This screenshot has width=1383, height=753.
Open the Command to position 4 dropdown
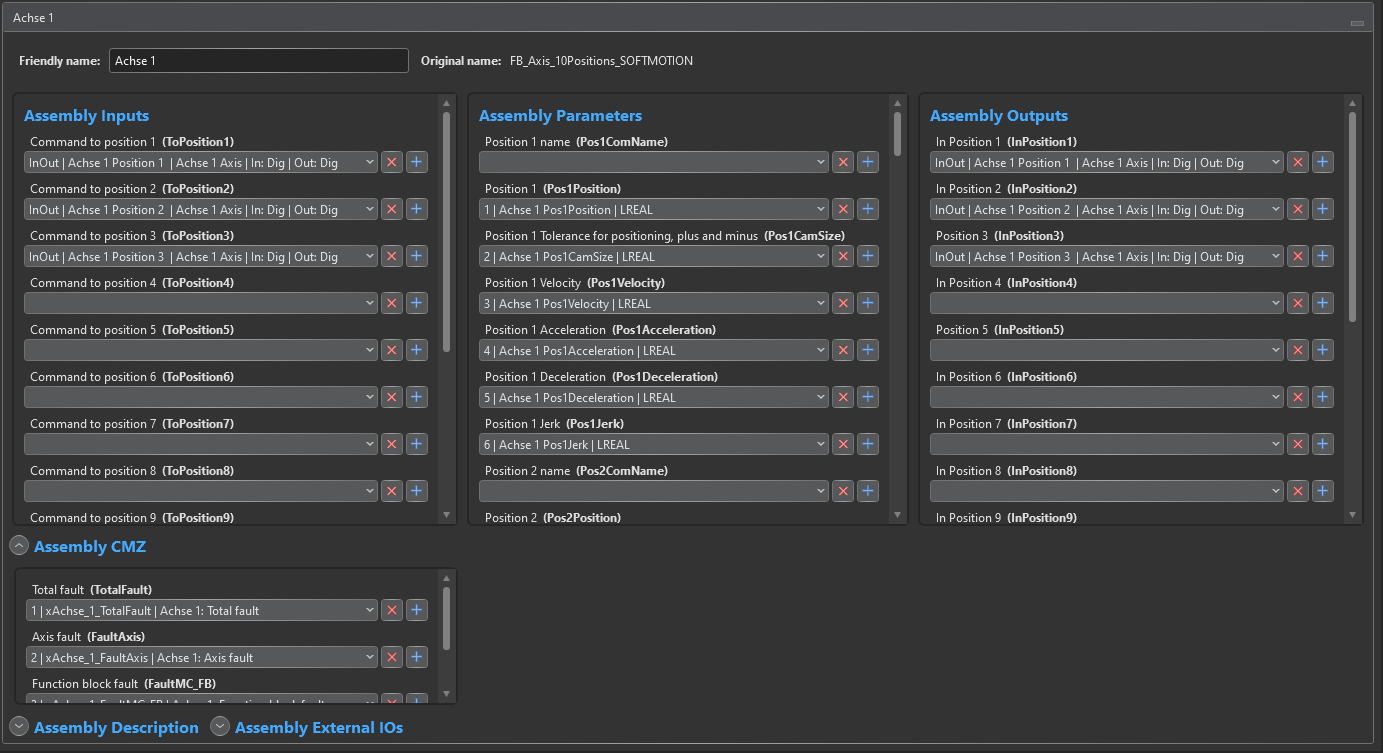click(x=201, y=303)
